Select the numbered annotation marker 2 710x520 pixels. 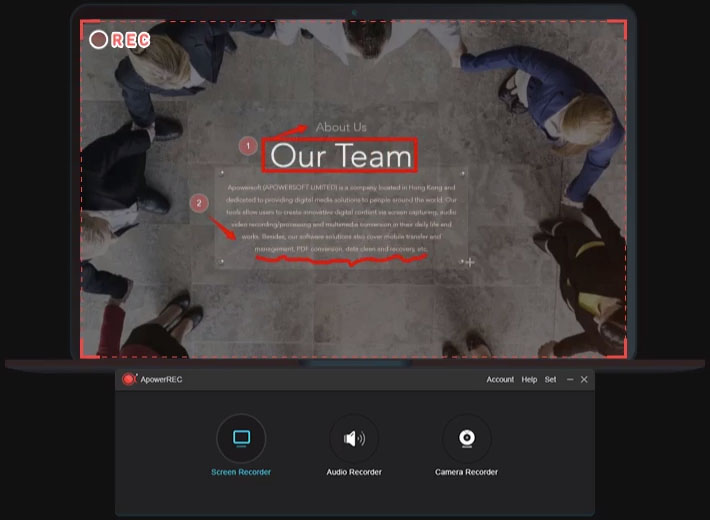click(x=199, y=203)
